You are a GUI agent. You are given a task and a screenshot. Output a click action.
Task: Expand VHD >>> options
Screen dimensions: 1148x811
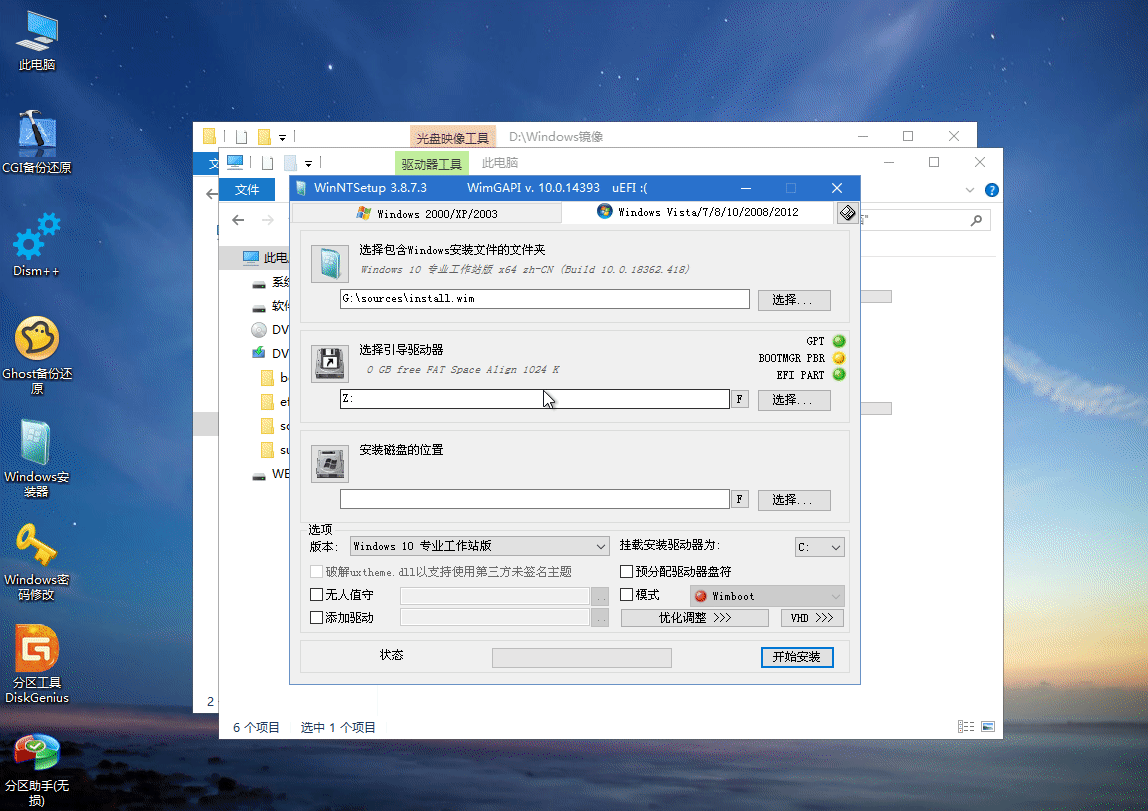click(812, 618)
